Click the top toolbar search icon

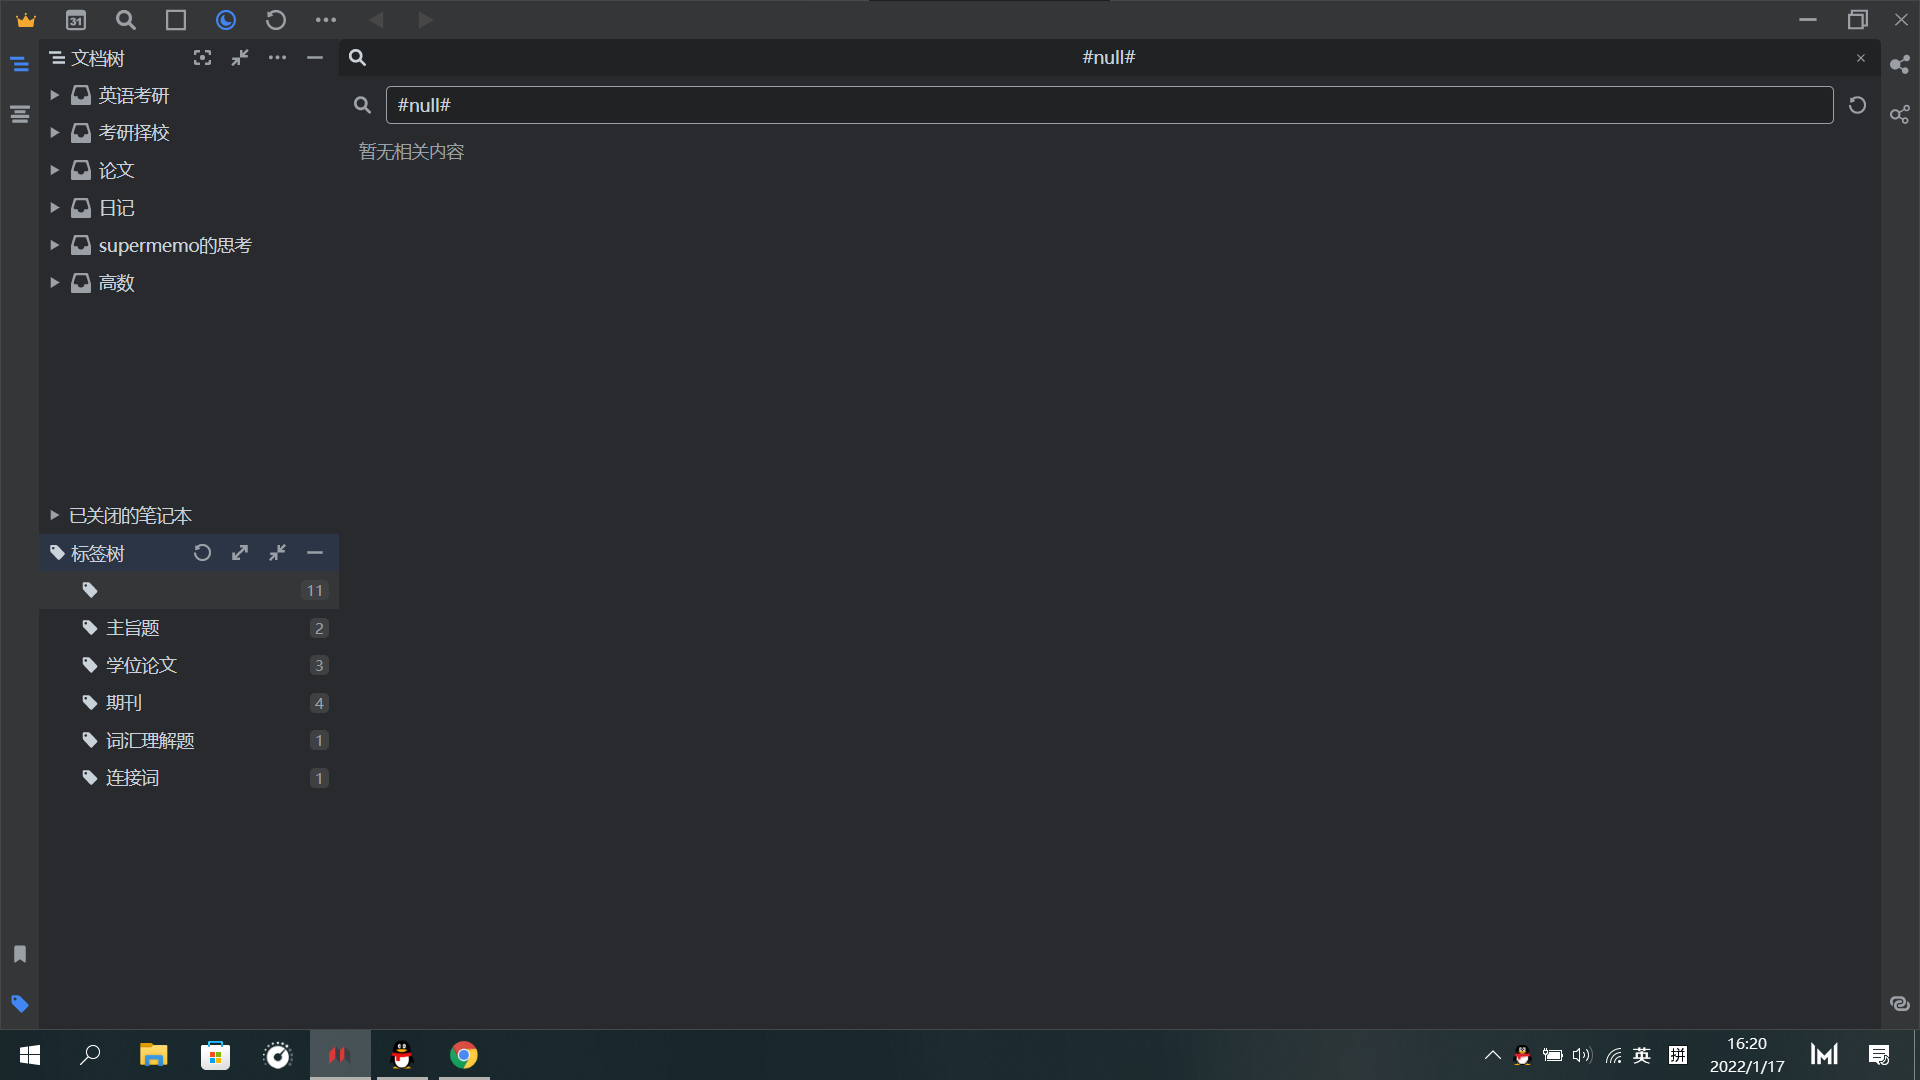[125, 20]
